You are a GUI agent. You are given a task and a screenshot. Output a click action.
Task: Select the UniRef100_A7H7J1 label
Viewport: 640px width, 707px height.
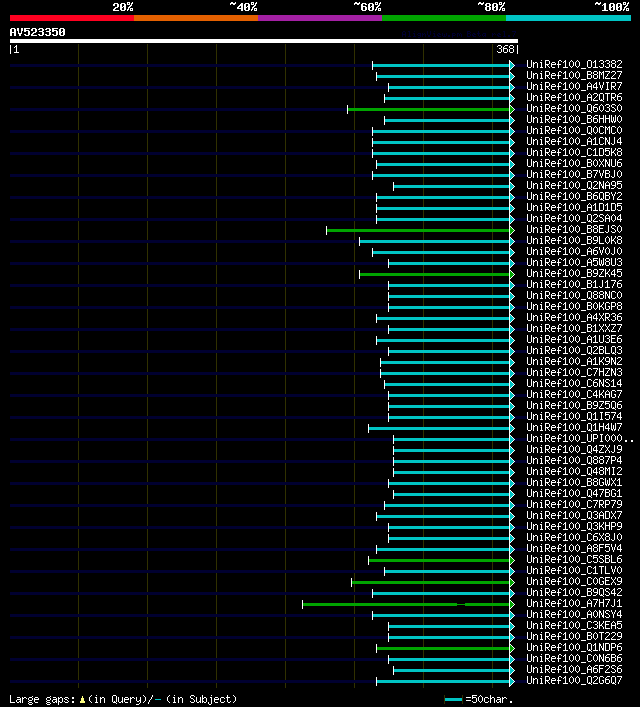pyautogui.click(x=574, y=603)
